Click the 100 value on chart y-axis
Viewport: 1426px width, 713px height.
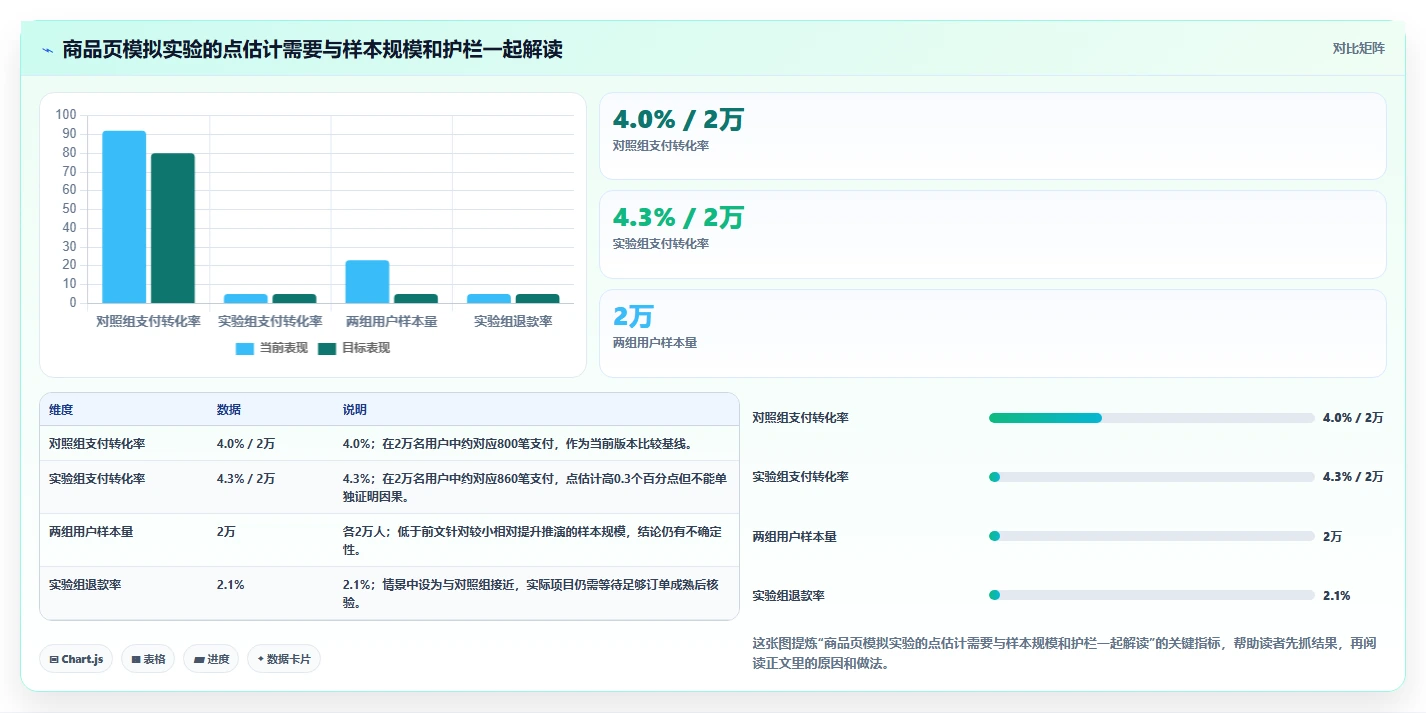tap(66, 115)
